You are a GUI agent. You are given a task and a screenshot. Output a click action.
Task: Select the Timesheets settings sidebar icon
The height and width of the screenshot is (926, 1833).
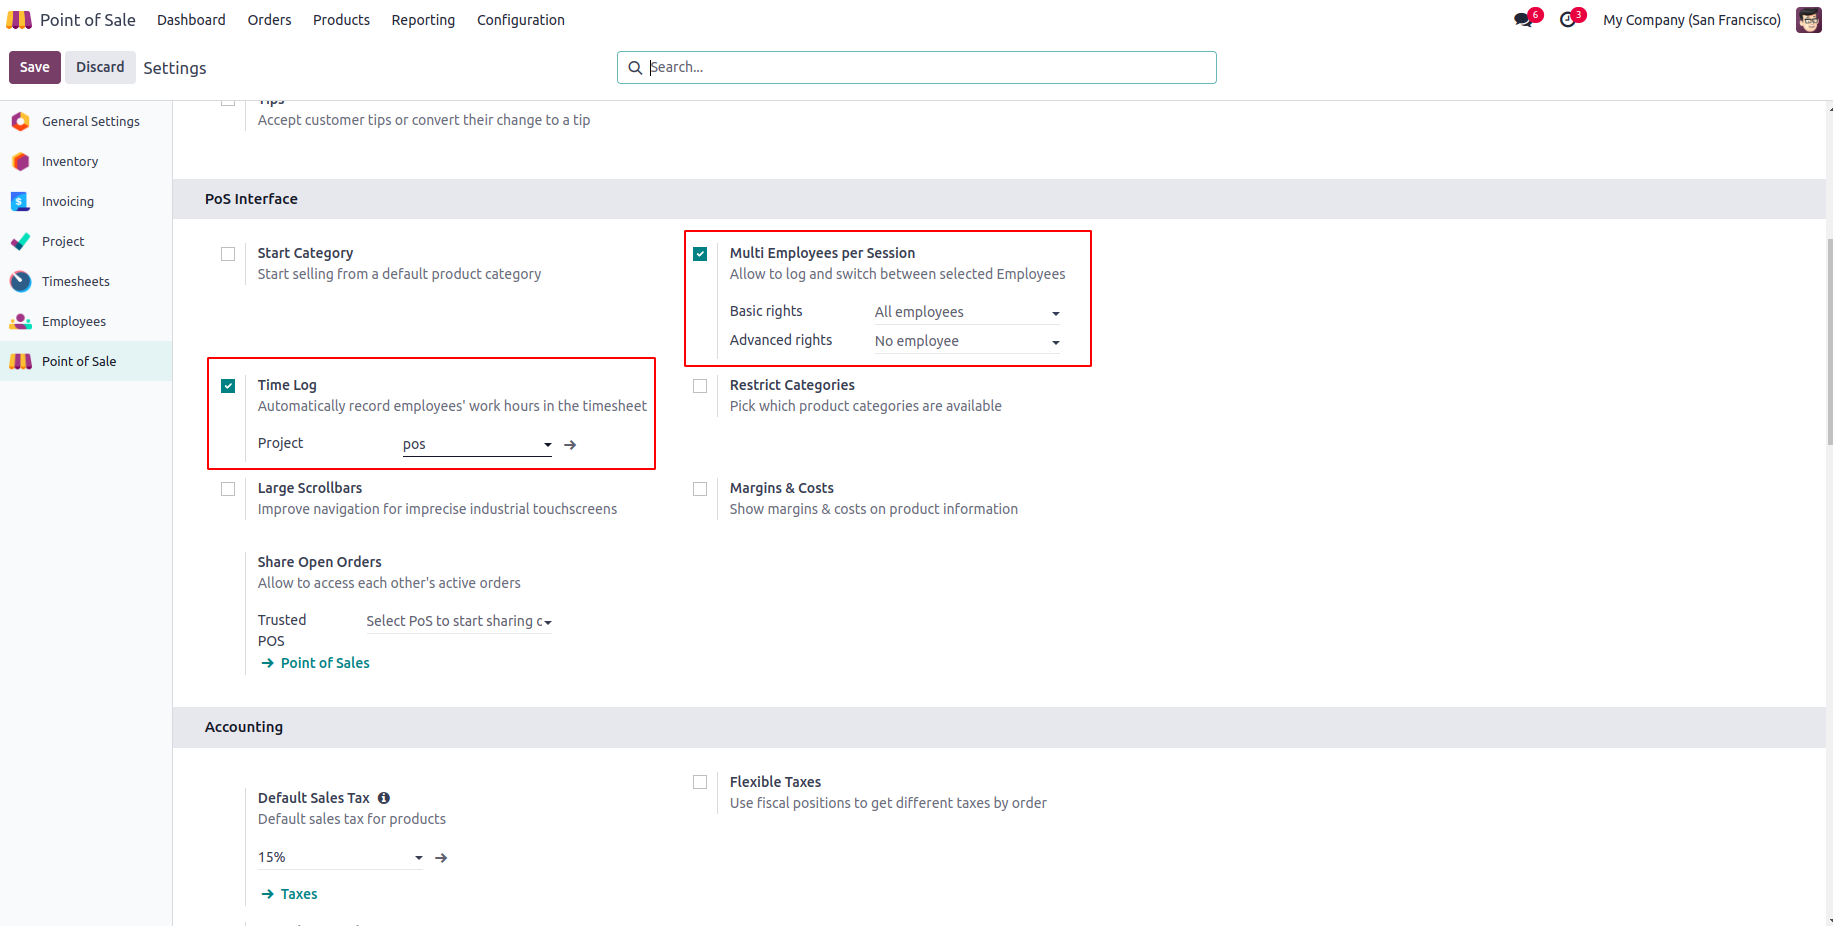[21, 281]
